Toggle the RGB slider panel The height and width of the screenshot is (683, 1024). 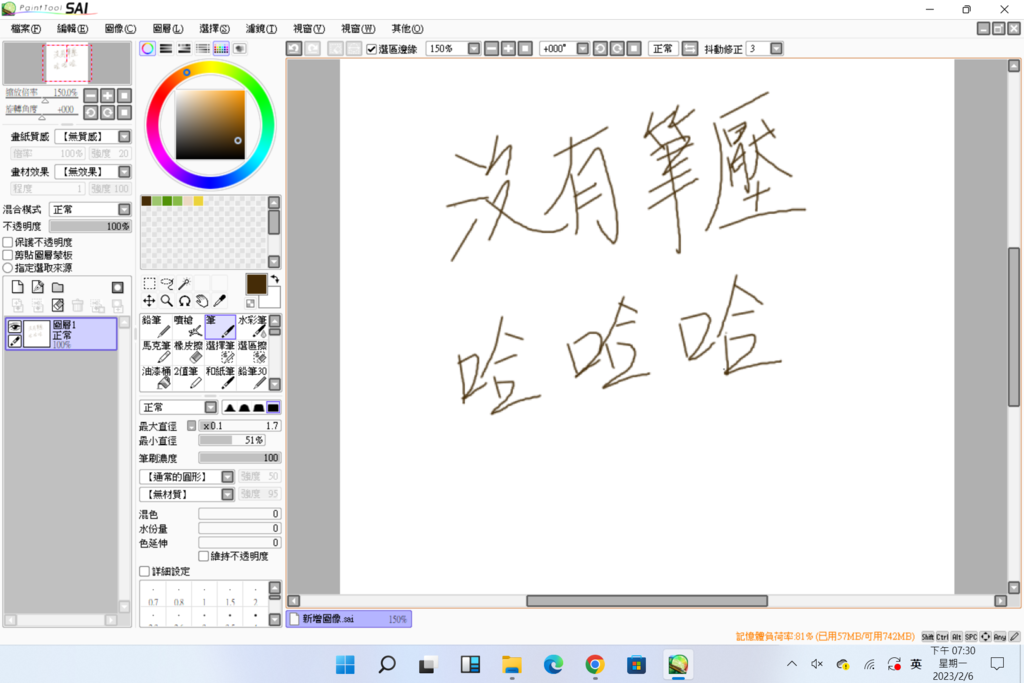166,48
